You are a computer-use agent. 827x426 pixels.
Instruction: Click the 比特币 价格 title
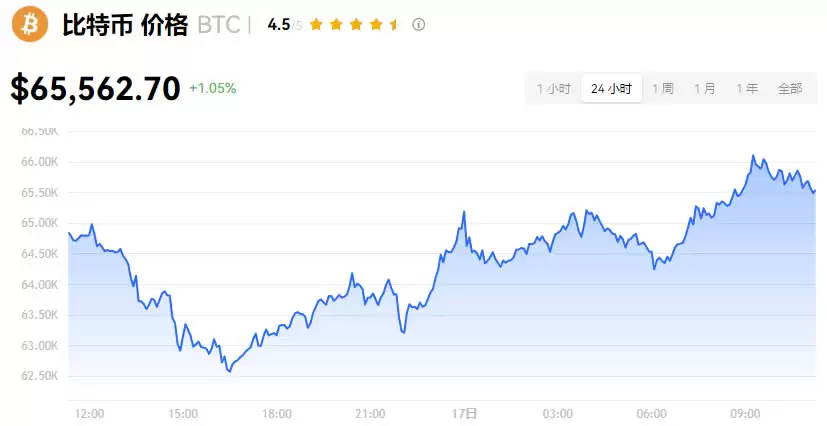tap(125, 25)
